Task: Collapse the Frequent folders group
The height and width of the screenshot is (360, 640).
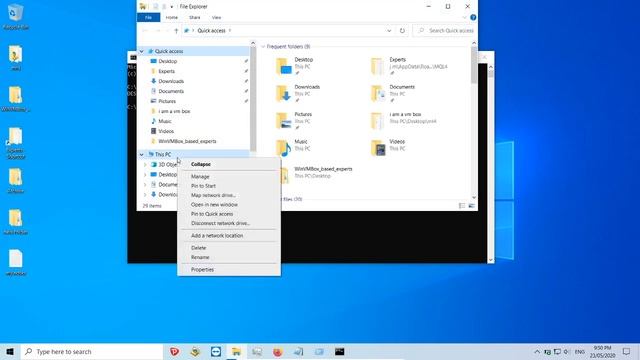Action: click(x=263, y=47)
